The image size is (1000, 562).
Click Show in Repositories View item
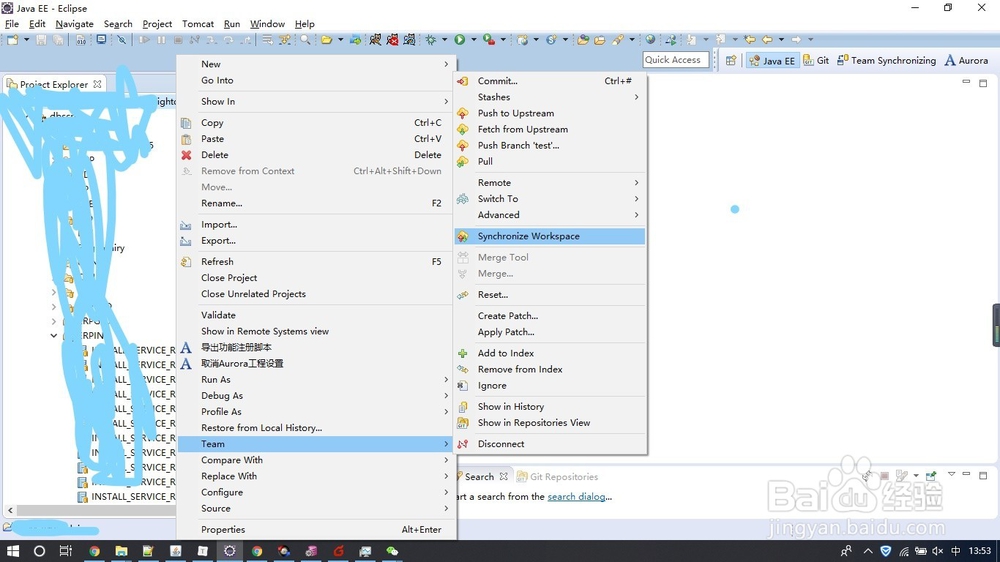[550, 423]
